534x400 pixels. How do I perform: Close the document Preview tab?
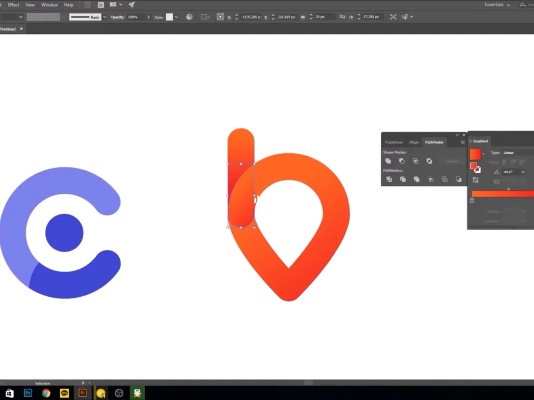pyautogui.click(x=21, y=29)
